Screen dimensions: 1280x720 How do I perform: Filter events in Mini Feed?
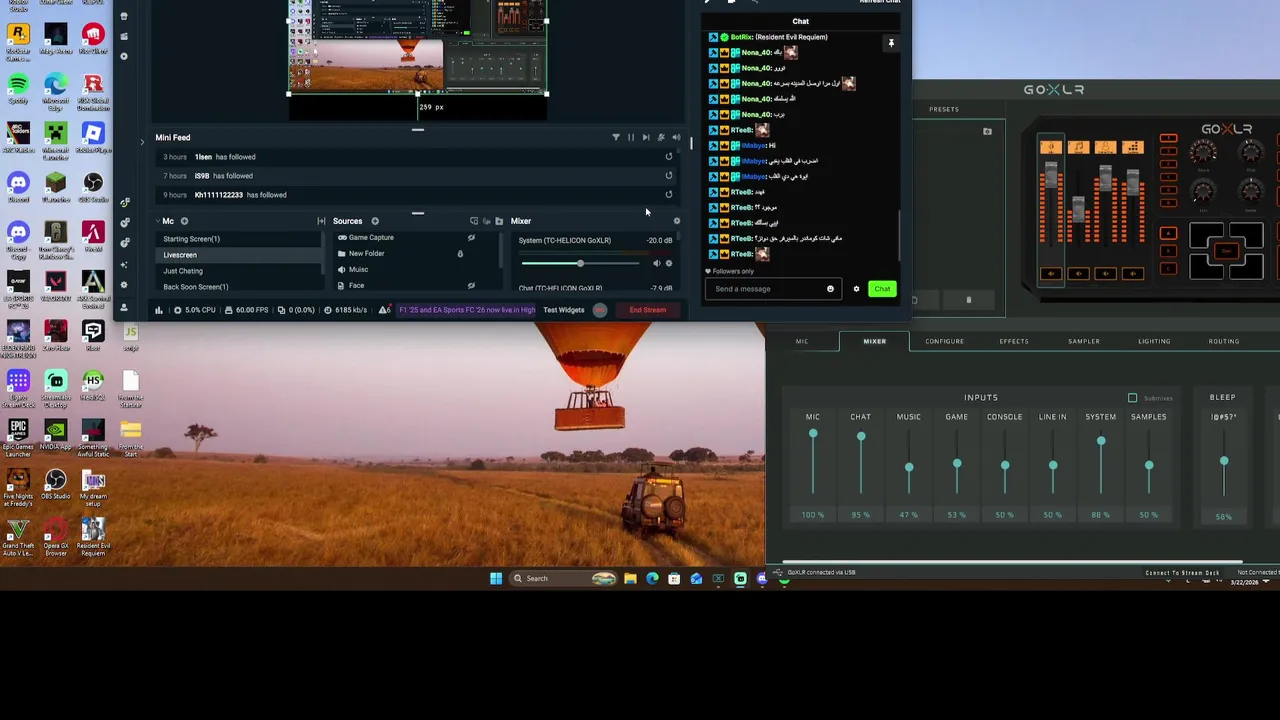click(616, 137)
